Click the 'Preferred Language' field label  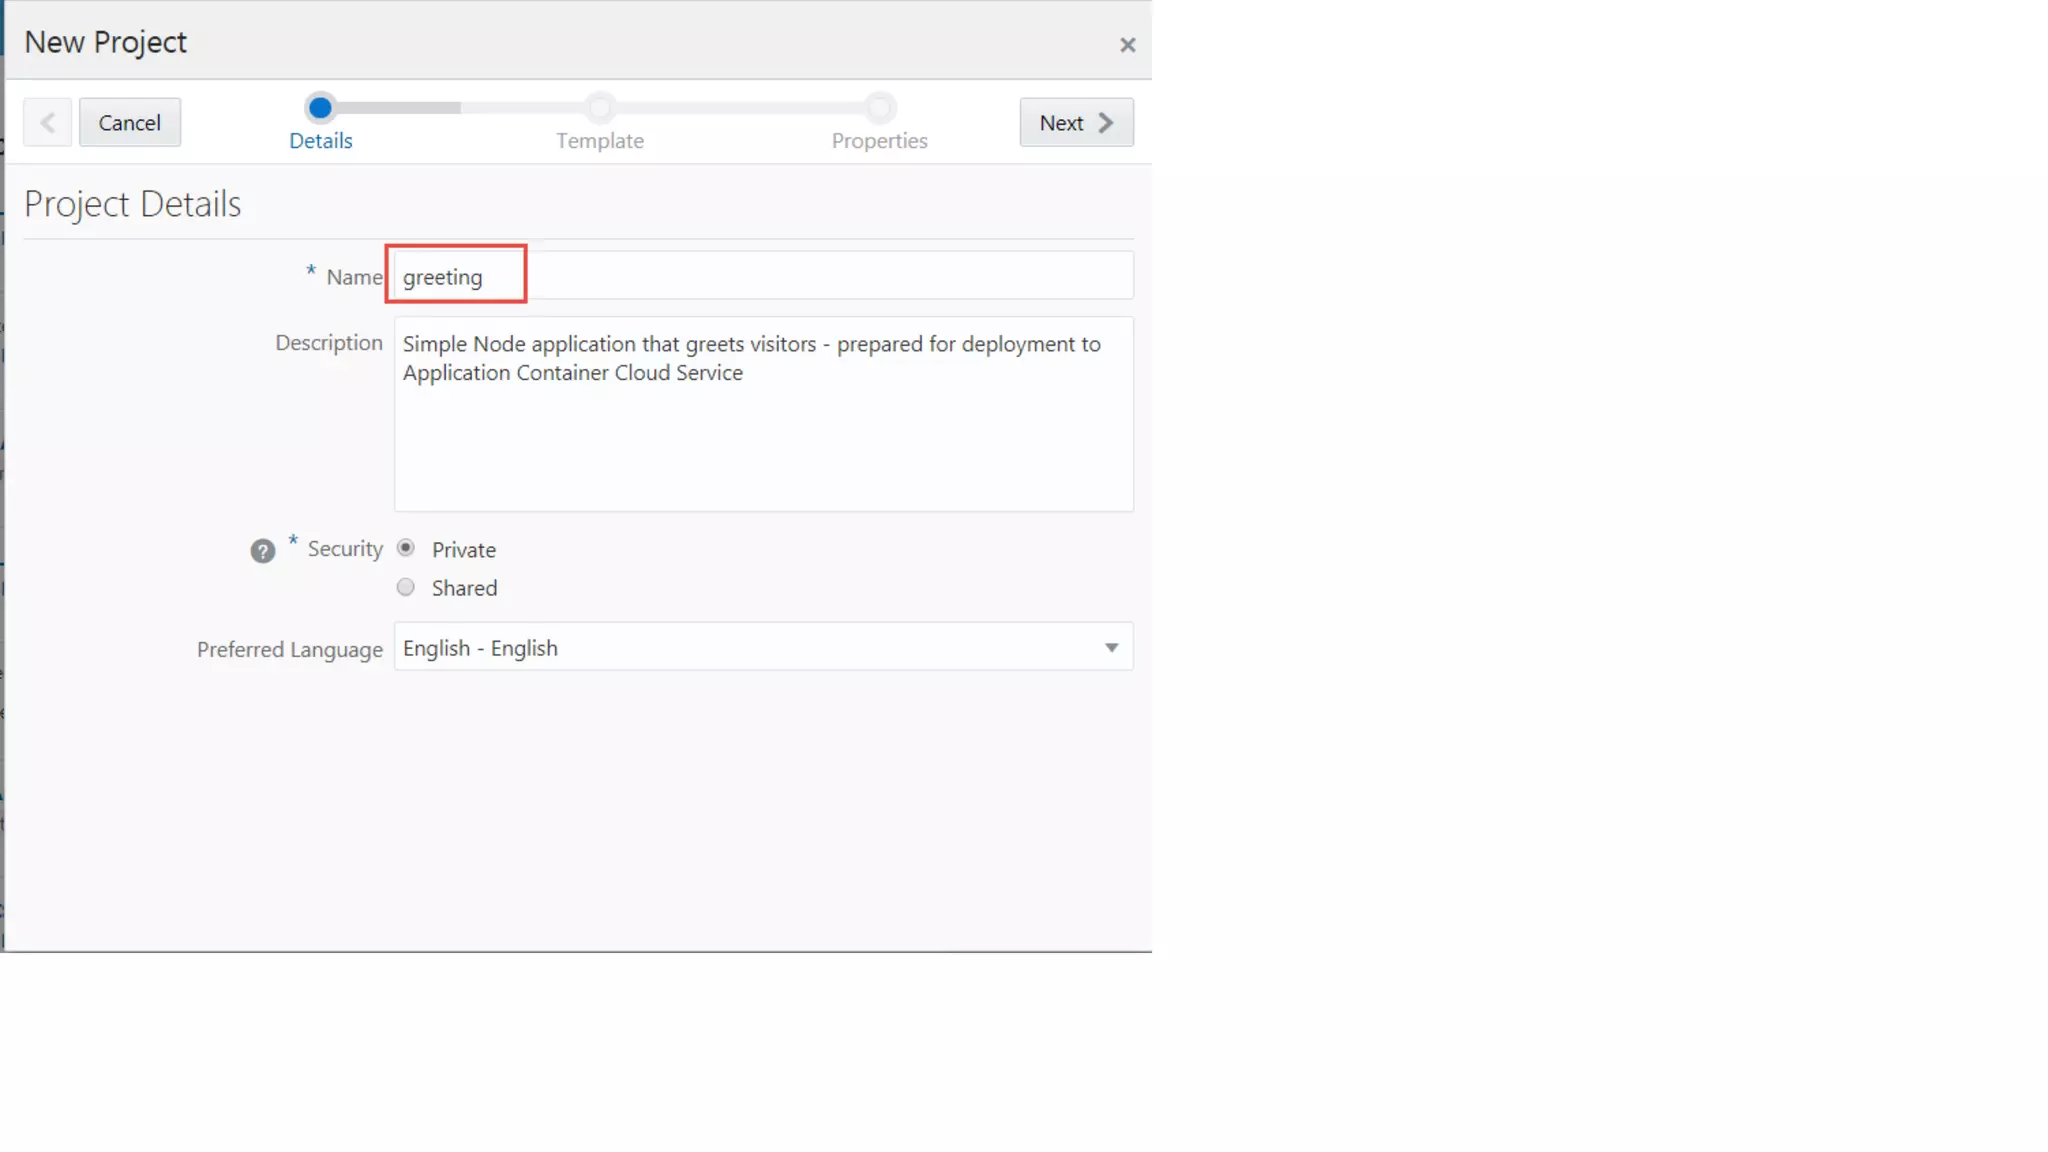(289, 649)
